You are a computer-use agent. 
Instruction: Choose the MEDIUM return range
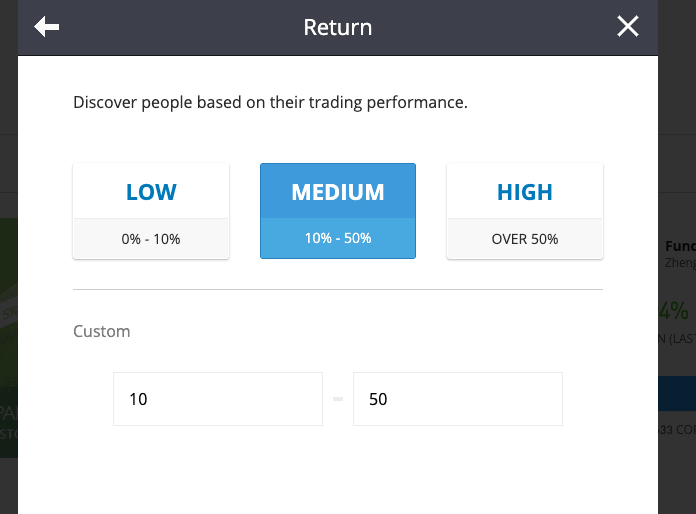338,191
